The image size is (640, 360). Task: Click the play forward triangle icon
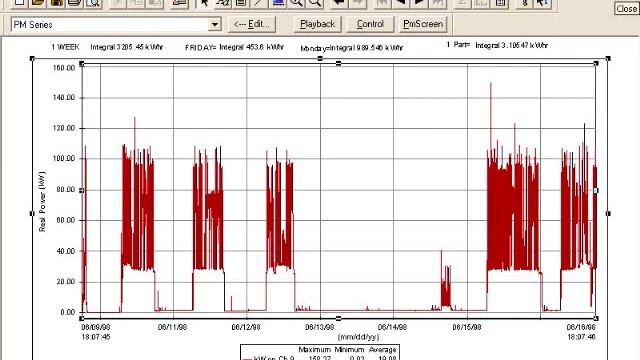point(419,3)
